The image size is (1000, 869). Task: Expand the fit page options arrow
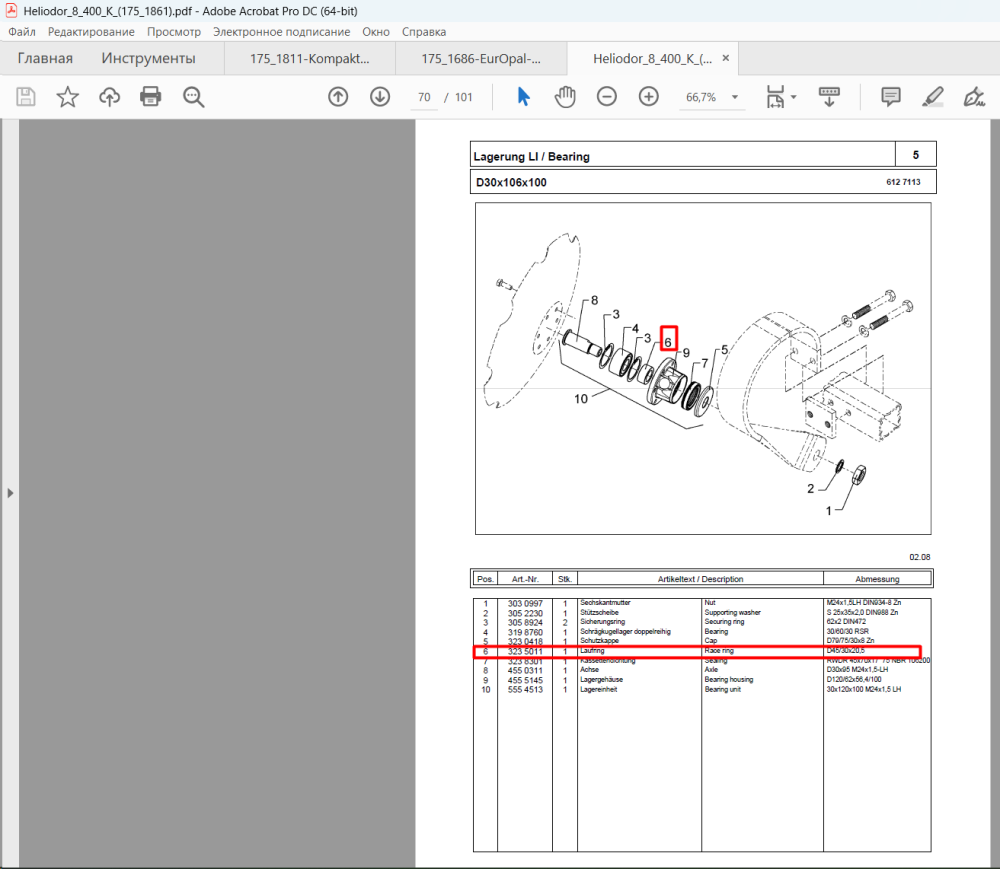pyautogui.click(x=793, y=98)
